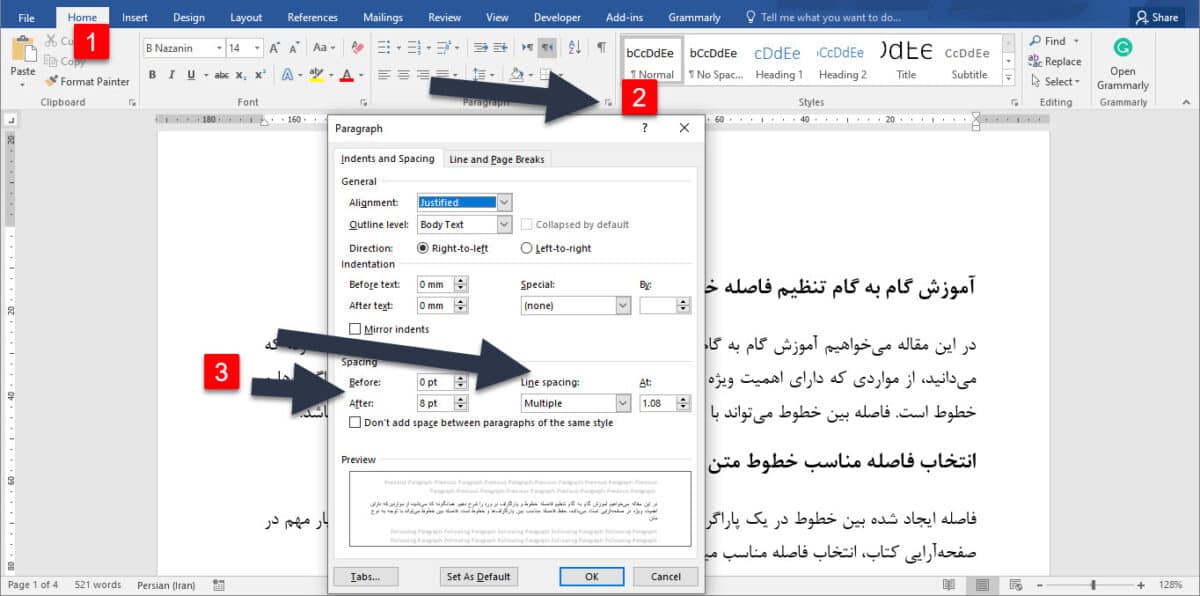Open the B Nazanin font name dropdown
The width and height of the screenshot is (1200, 596).
tap(217, 48)
